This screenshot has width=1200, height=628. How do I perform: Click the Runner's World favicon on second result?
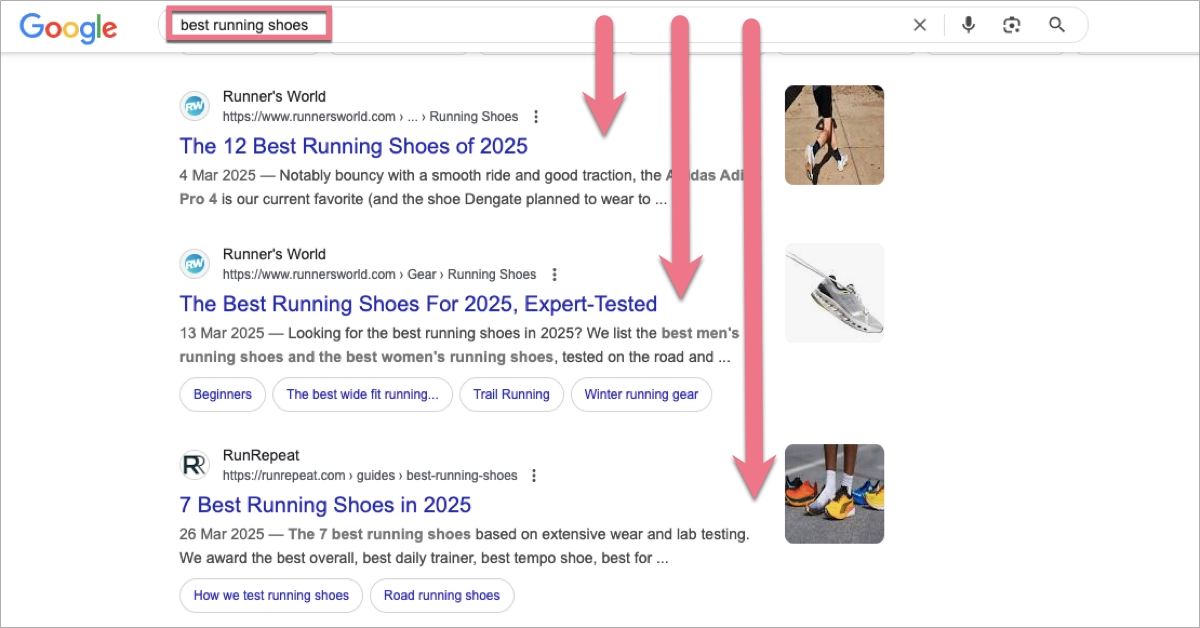click(194, 263)
